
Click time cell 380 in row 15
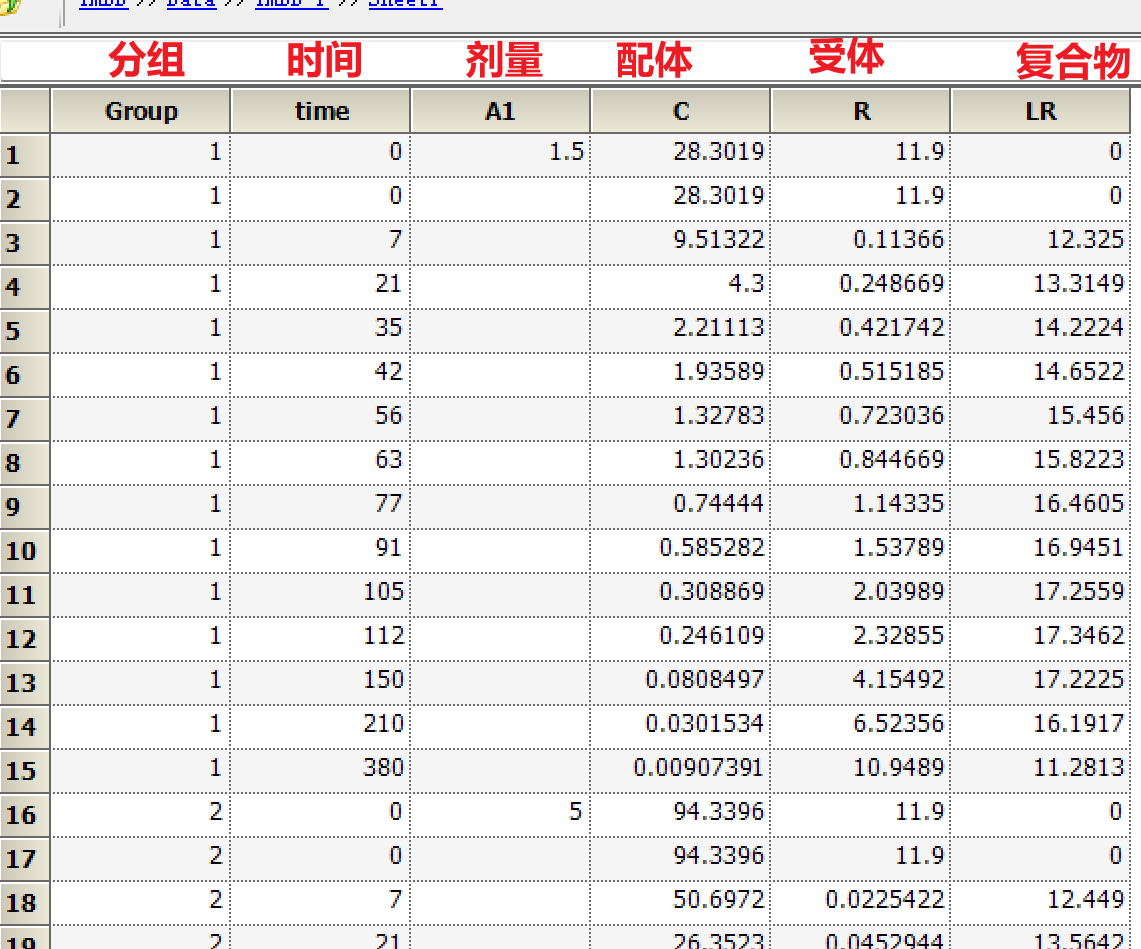coord(321,769)
